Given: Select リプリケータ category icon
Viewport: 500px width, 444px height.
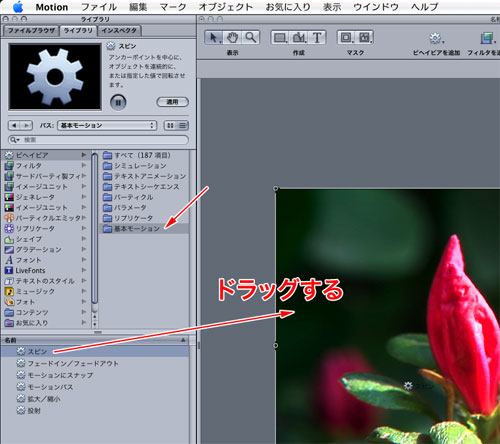Looking at the screenshot, I should [9, 228].
